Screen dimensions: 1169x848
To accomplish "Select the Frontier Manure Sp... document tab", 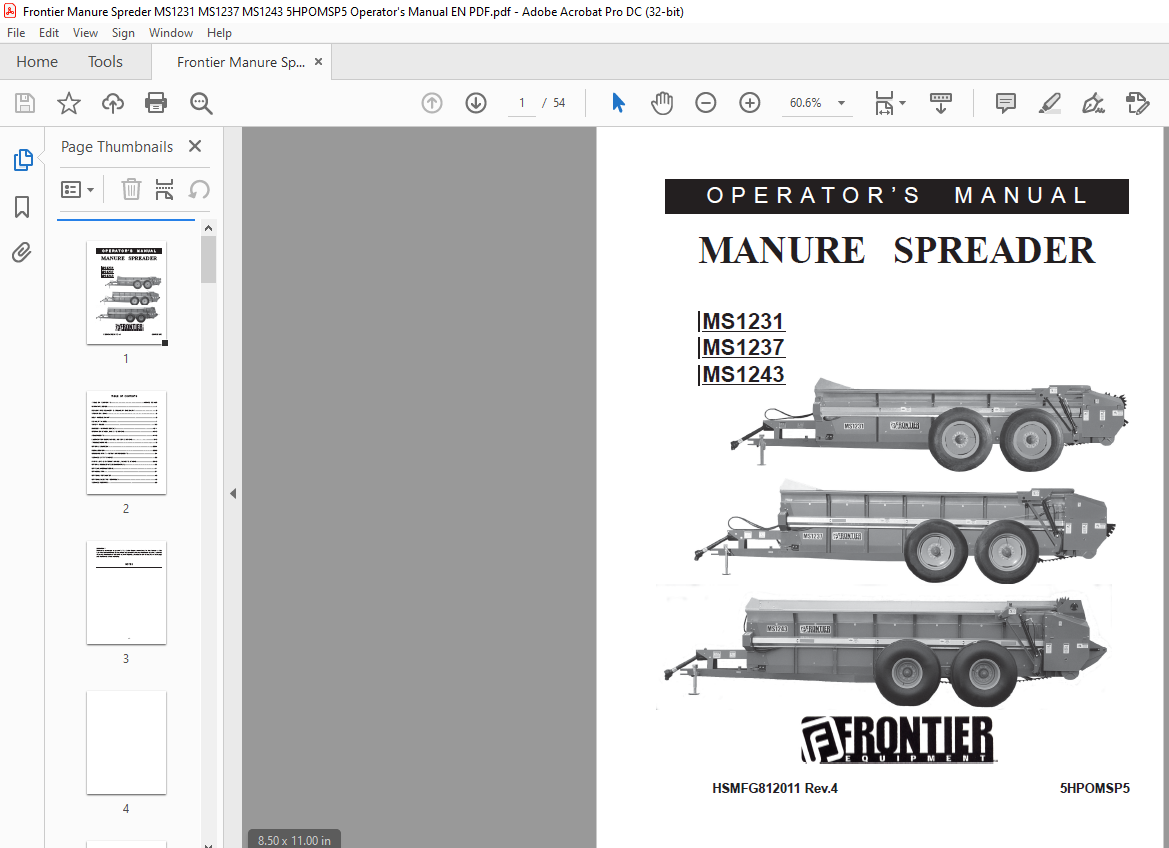I will click(x=241, y=63).
